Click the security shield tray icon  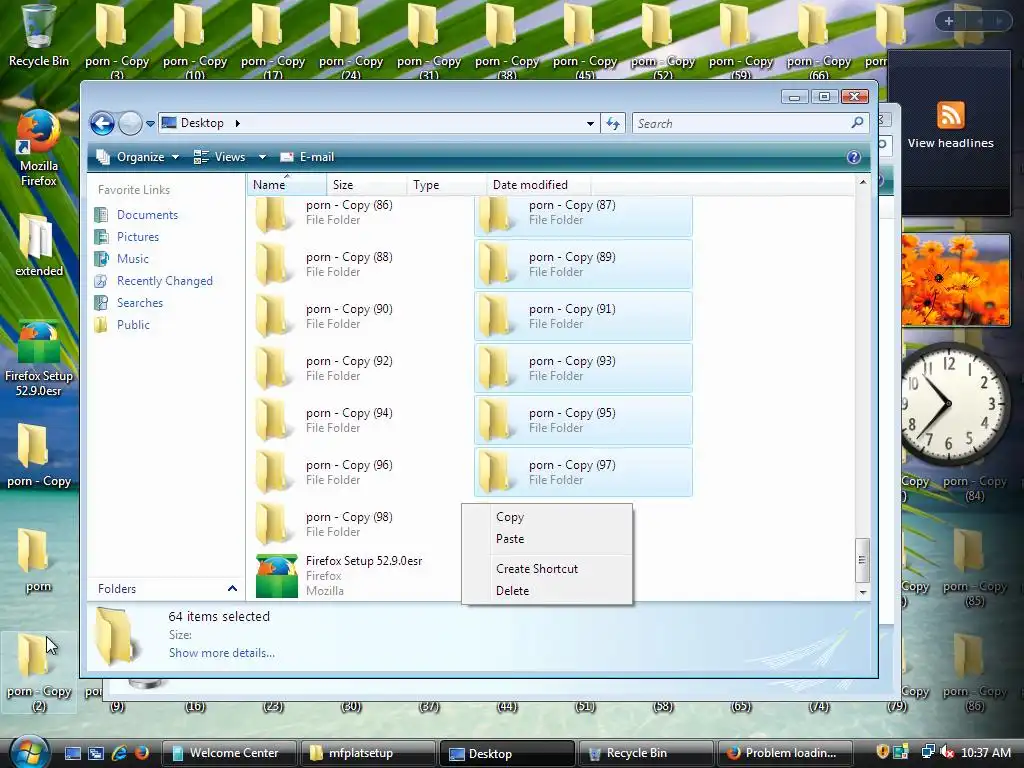pos(882,753)
